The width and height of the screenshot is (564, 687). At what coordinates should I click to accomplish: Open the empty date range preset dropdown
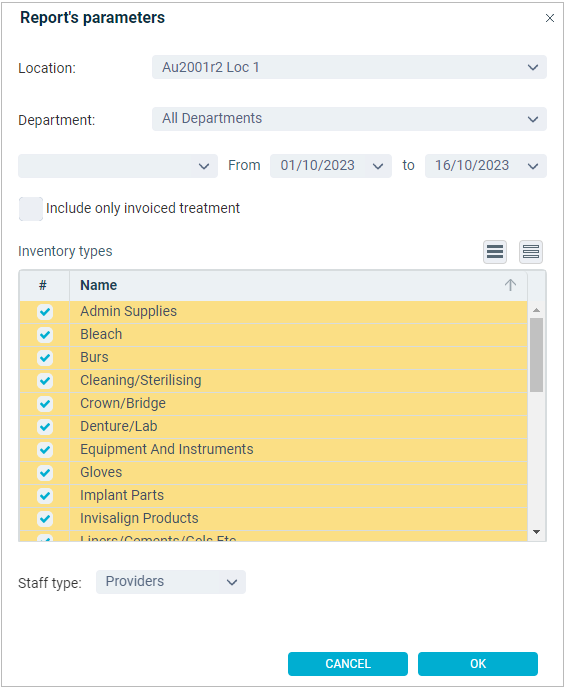tap(118, 166)
